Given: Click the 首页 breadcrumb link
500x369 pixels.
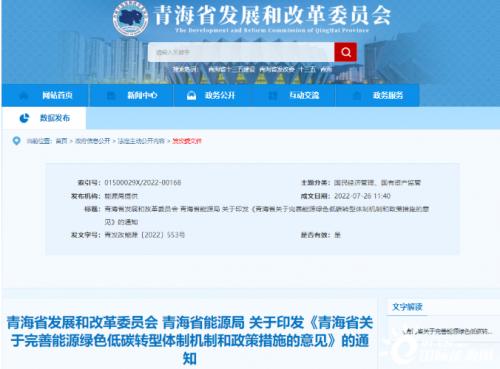Looking at the screenshot, I should pos(61,141).
